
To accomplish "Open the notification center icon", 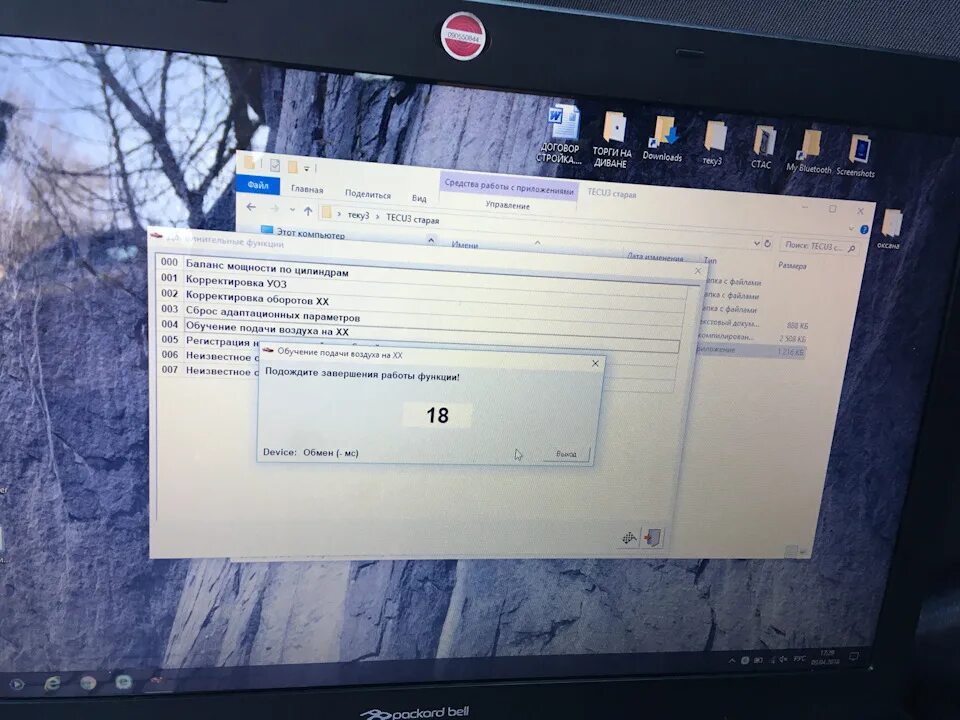I will coord(853,657).
